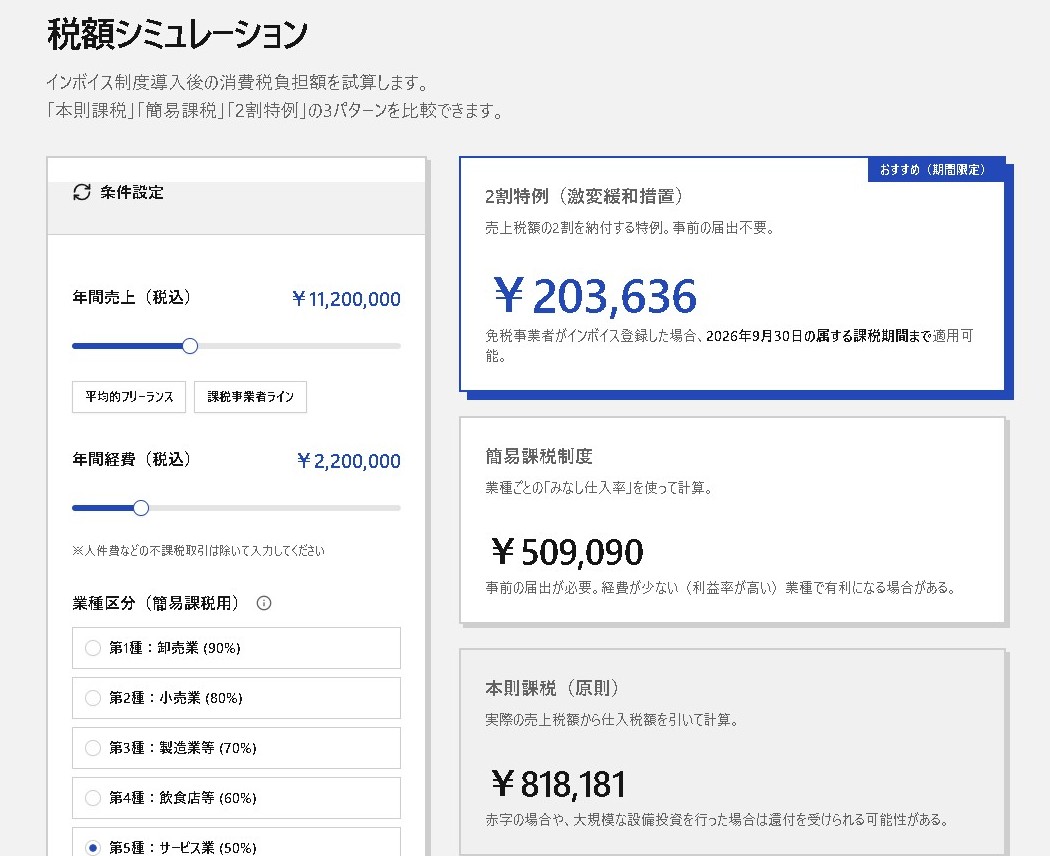Select radio button 第5種：サービス業 (50%)

95,846
